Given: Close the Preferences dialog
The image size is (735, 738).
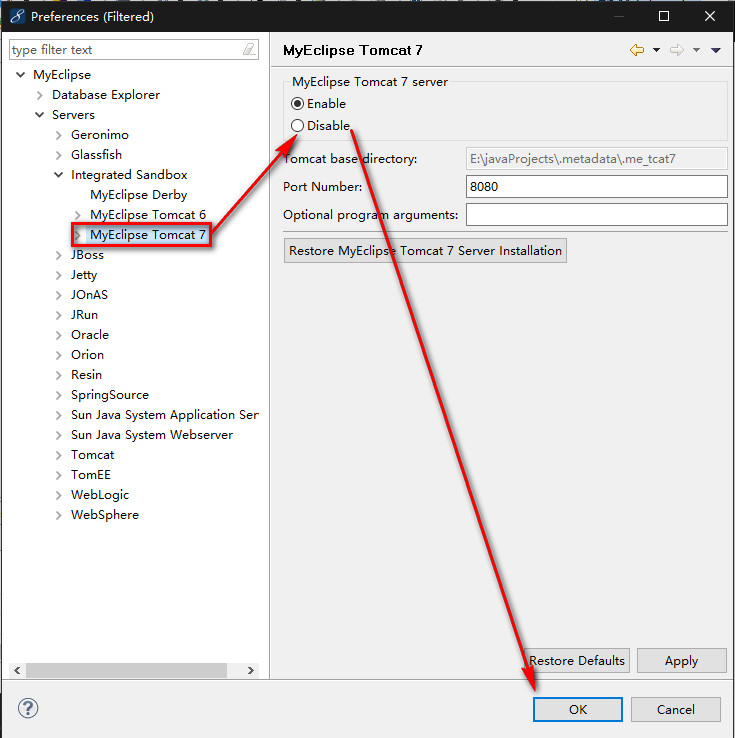Looking at the screenshot, I should click(710, 16).
